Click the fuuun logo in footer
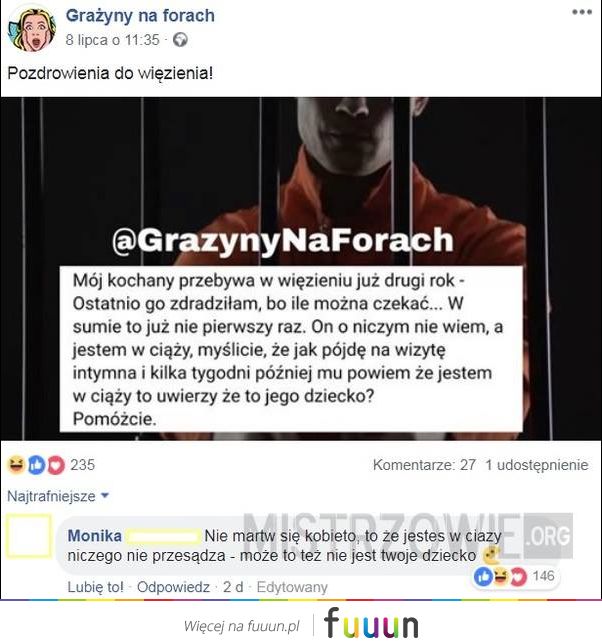Image resolution: width=602 pixels, height=644 pixels. click(x=371, y=625)
